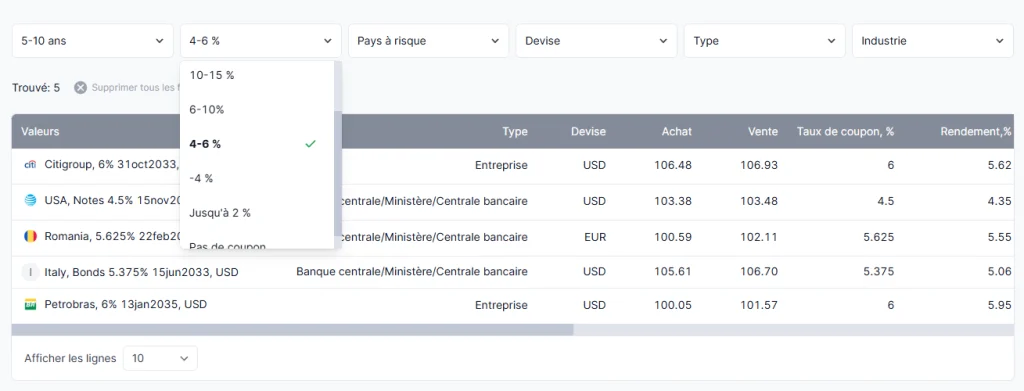Click USA Notes Achat value 103.38
Viewport: 1024px width, 391px height.
coord(673,201)
